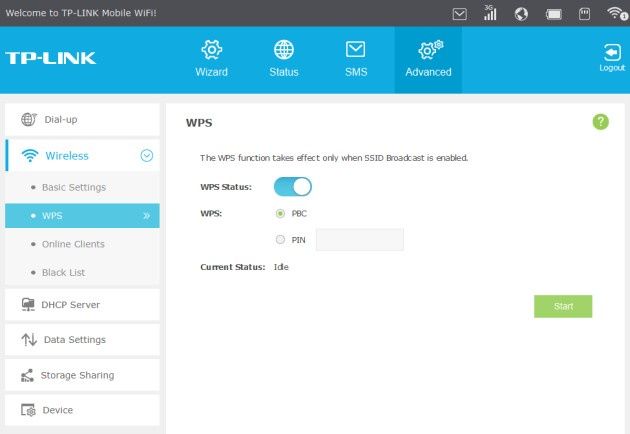Select the WPS submenu item
The image size is (630, 434).
pos(82,216)
